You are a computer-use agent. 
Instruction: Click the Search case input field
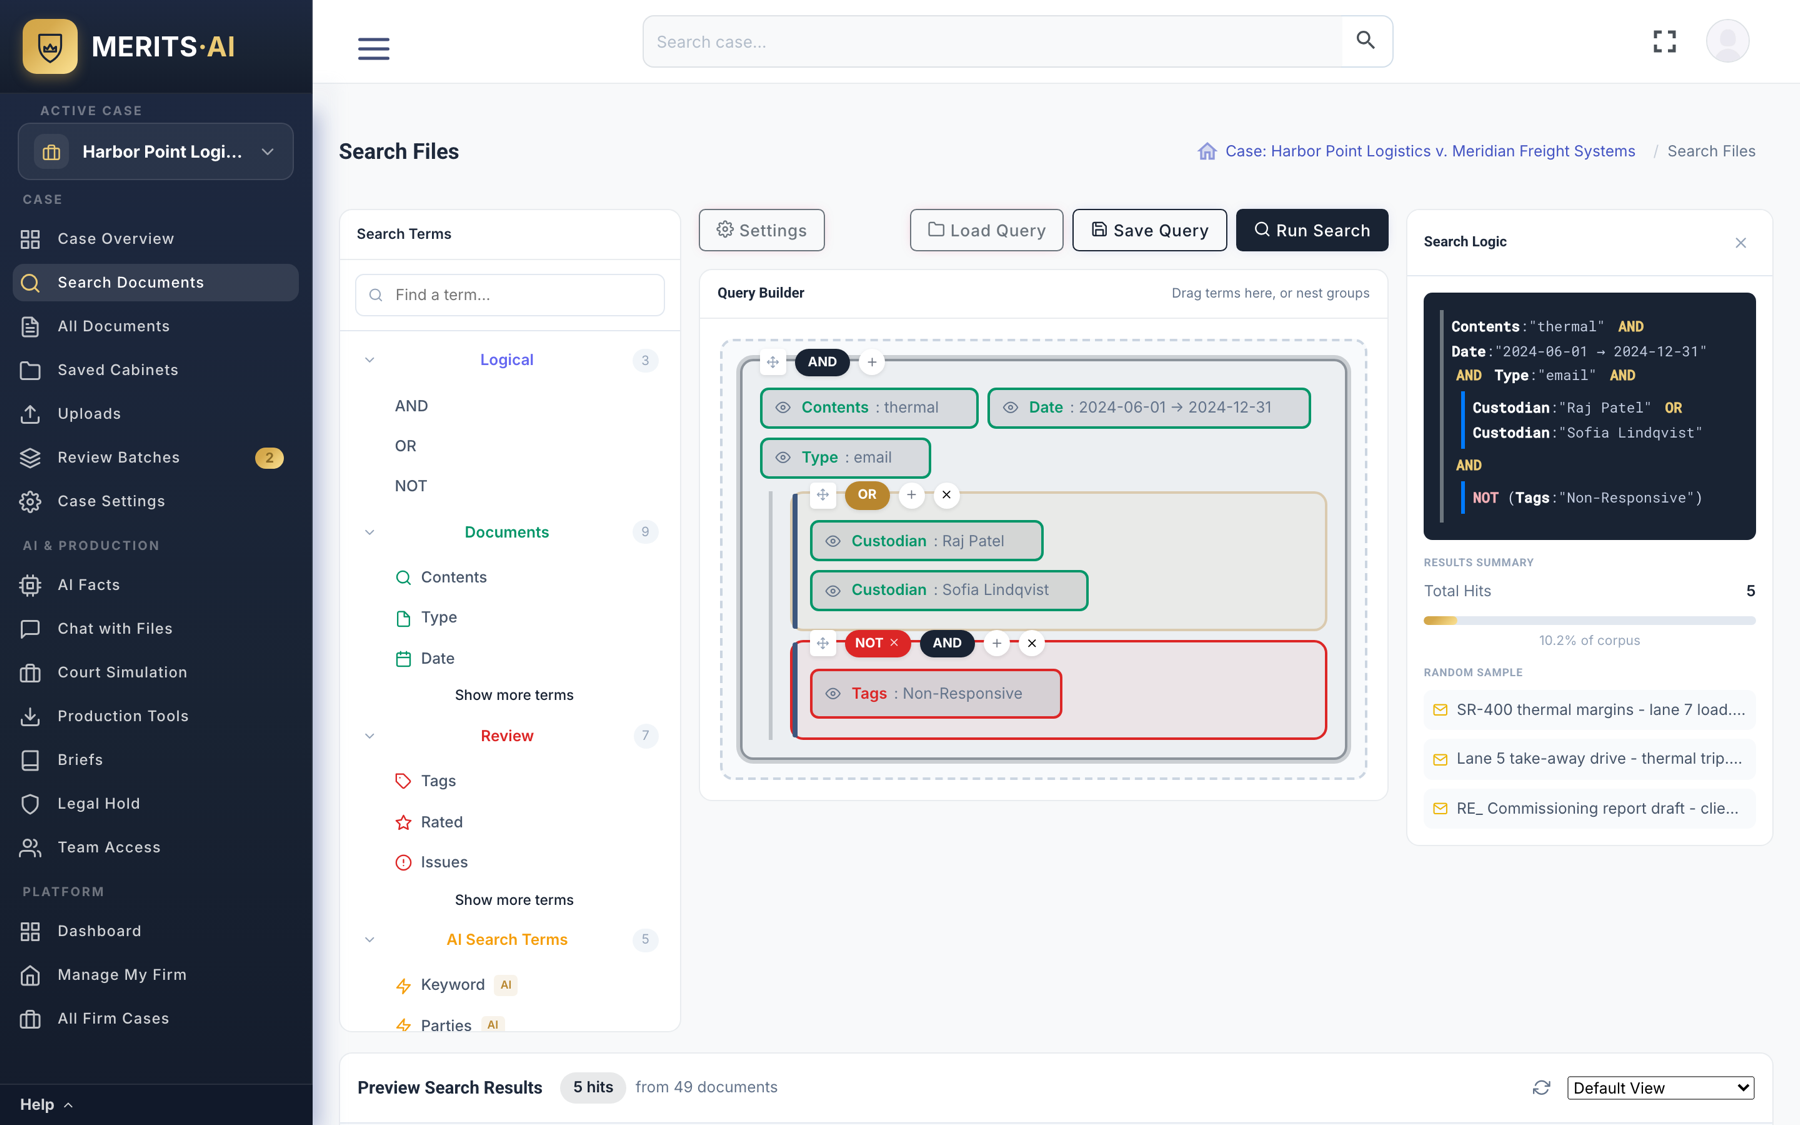[x=994, y=41]
